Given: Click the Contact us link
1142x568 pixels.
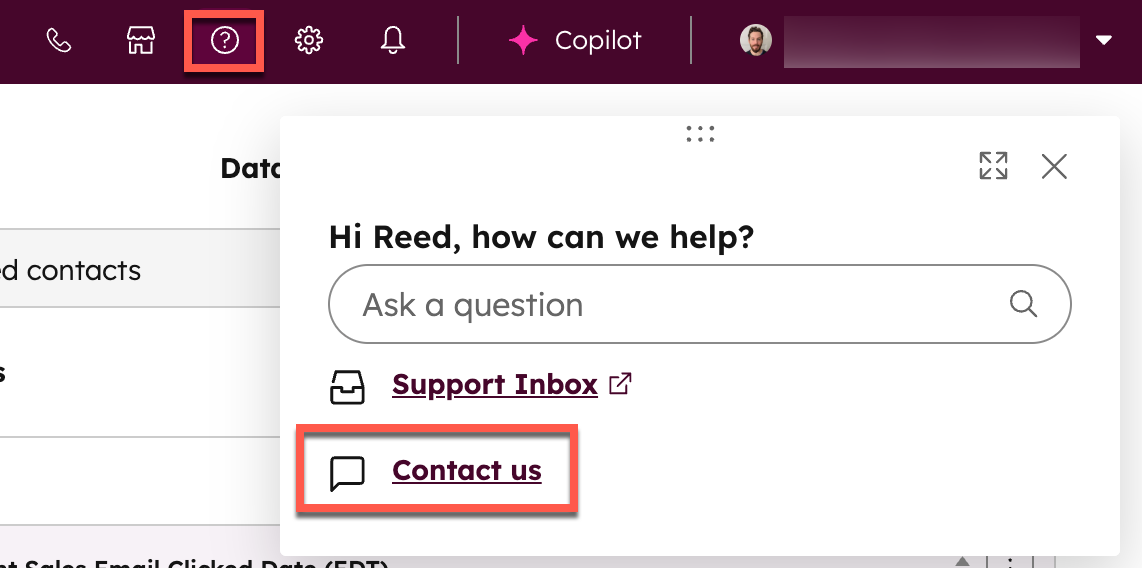Looking at the screenshot, I should pos(467,470).
